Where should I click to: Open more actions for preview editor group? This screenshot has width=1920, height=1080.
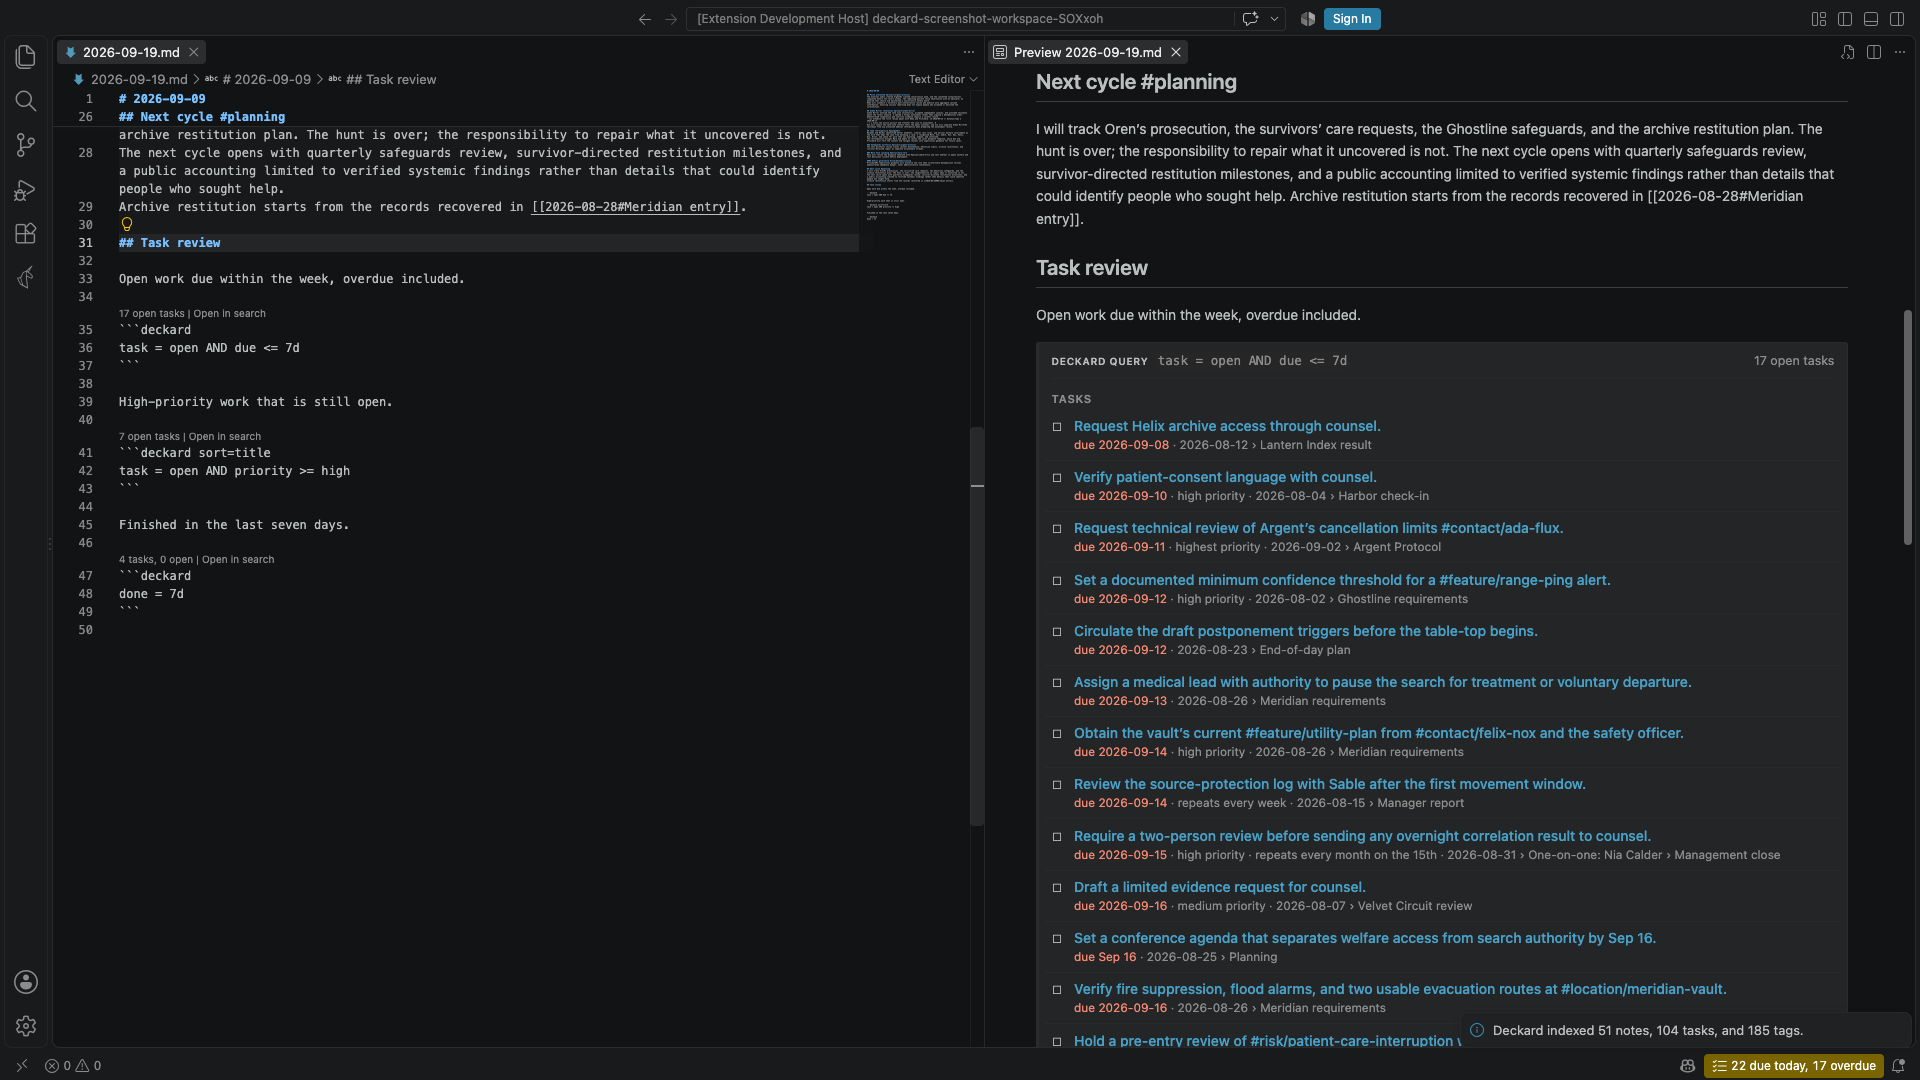tap(1900, 52)
